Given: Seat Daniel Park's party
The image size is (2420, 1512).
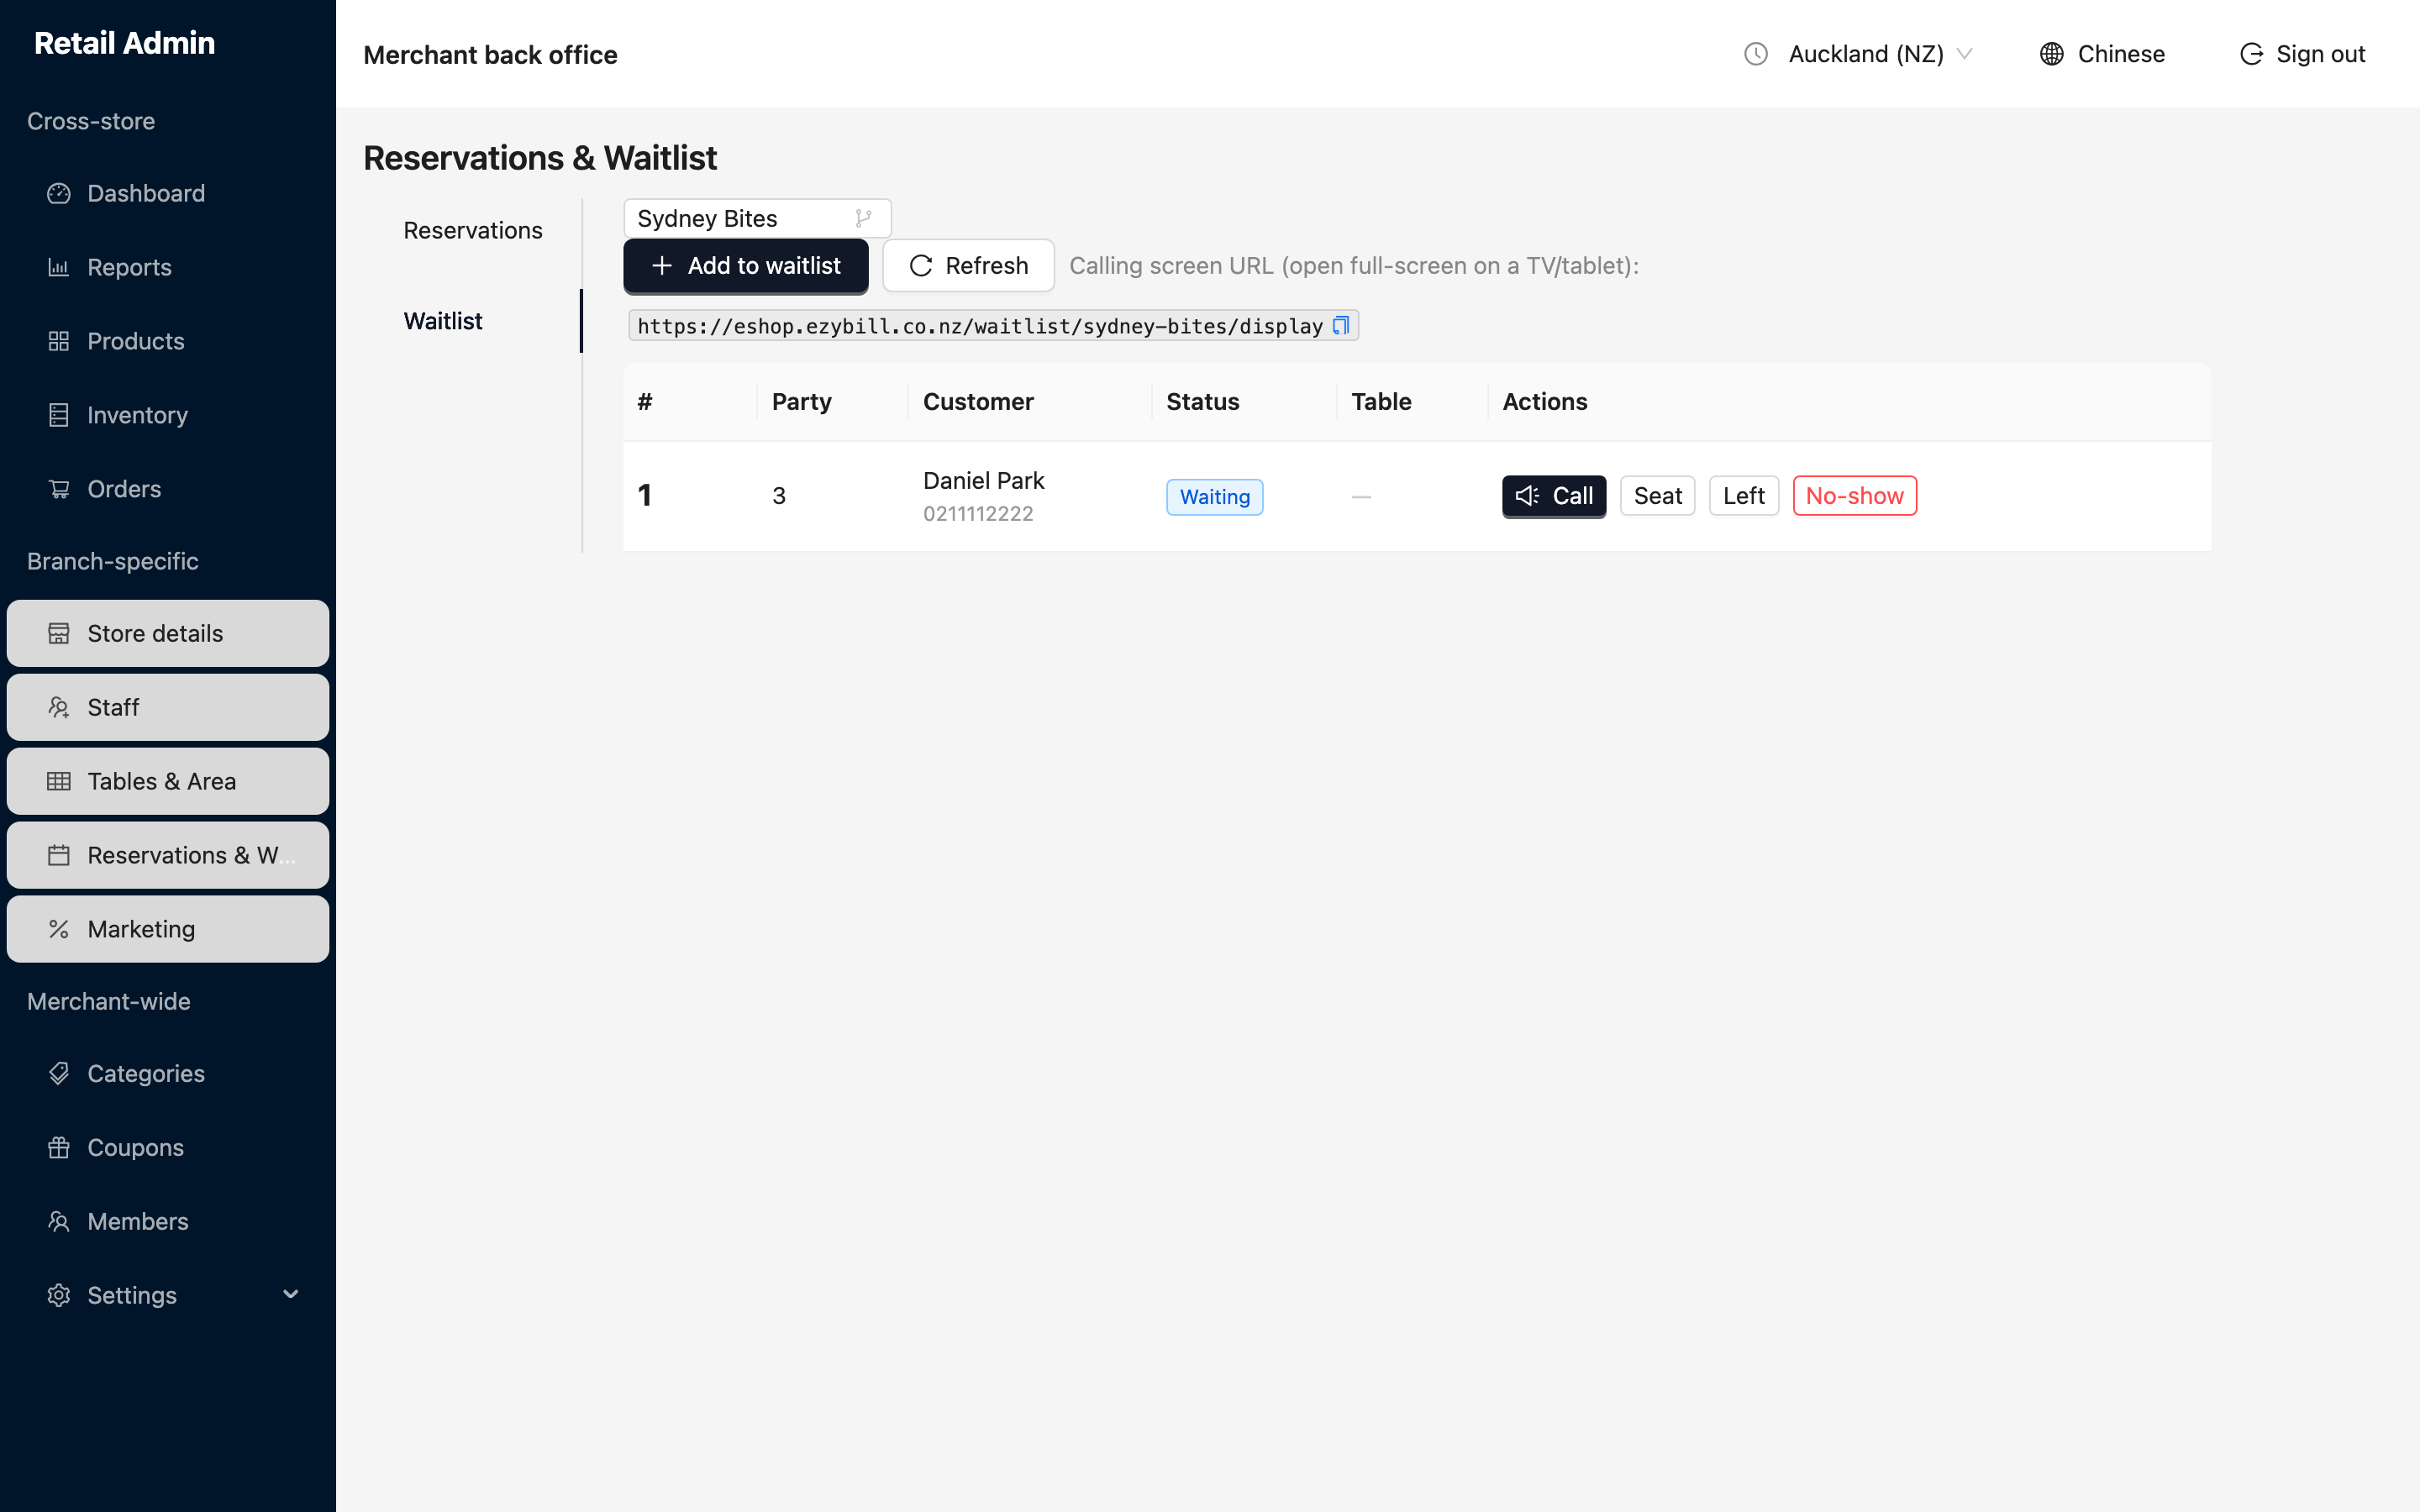Looking at the screenshot, I should (x=1657, y=496).
